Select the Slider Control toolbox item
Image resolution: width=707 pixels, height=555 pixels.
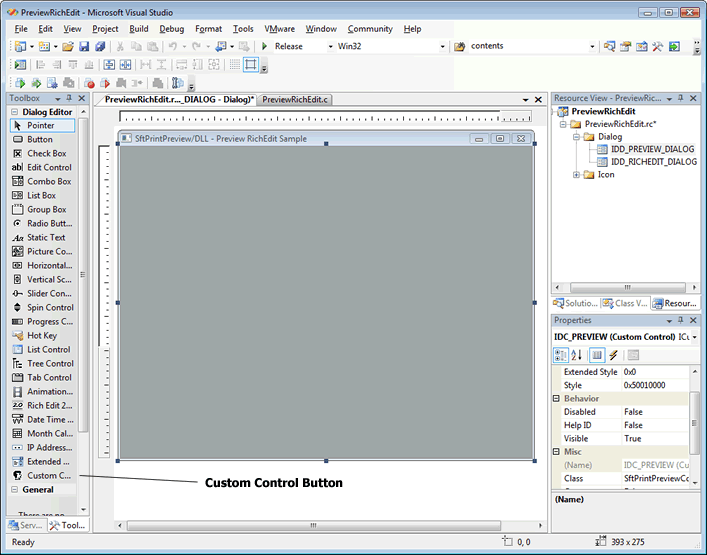tap(48, 294)
